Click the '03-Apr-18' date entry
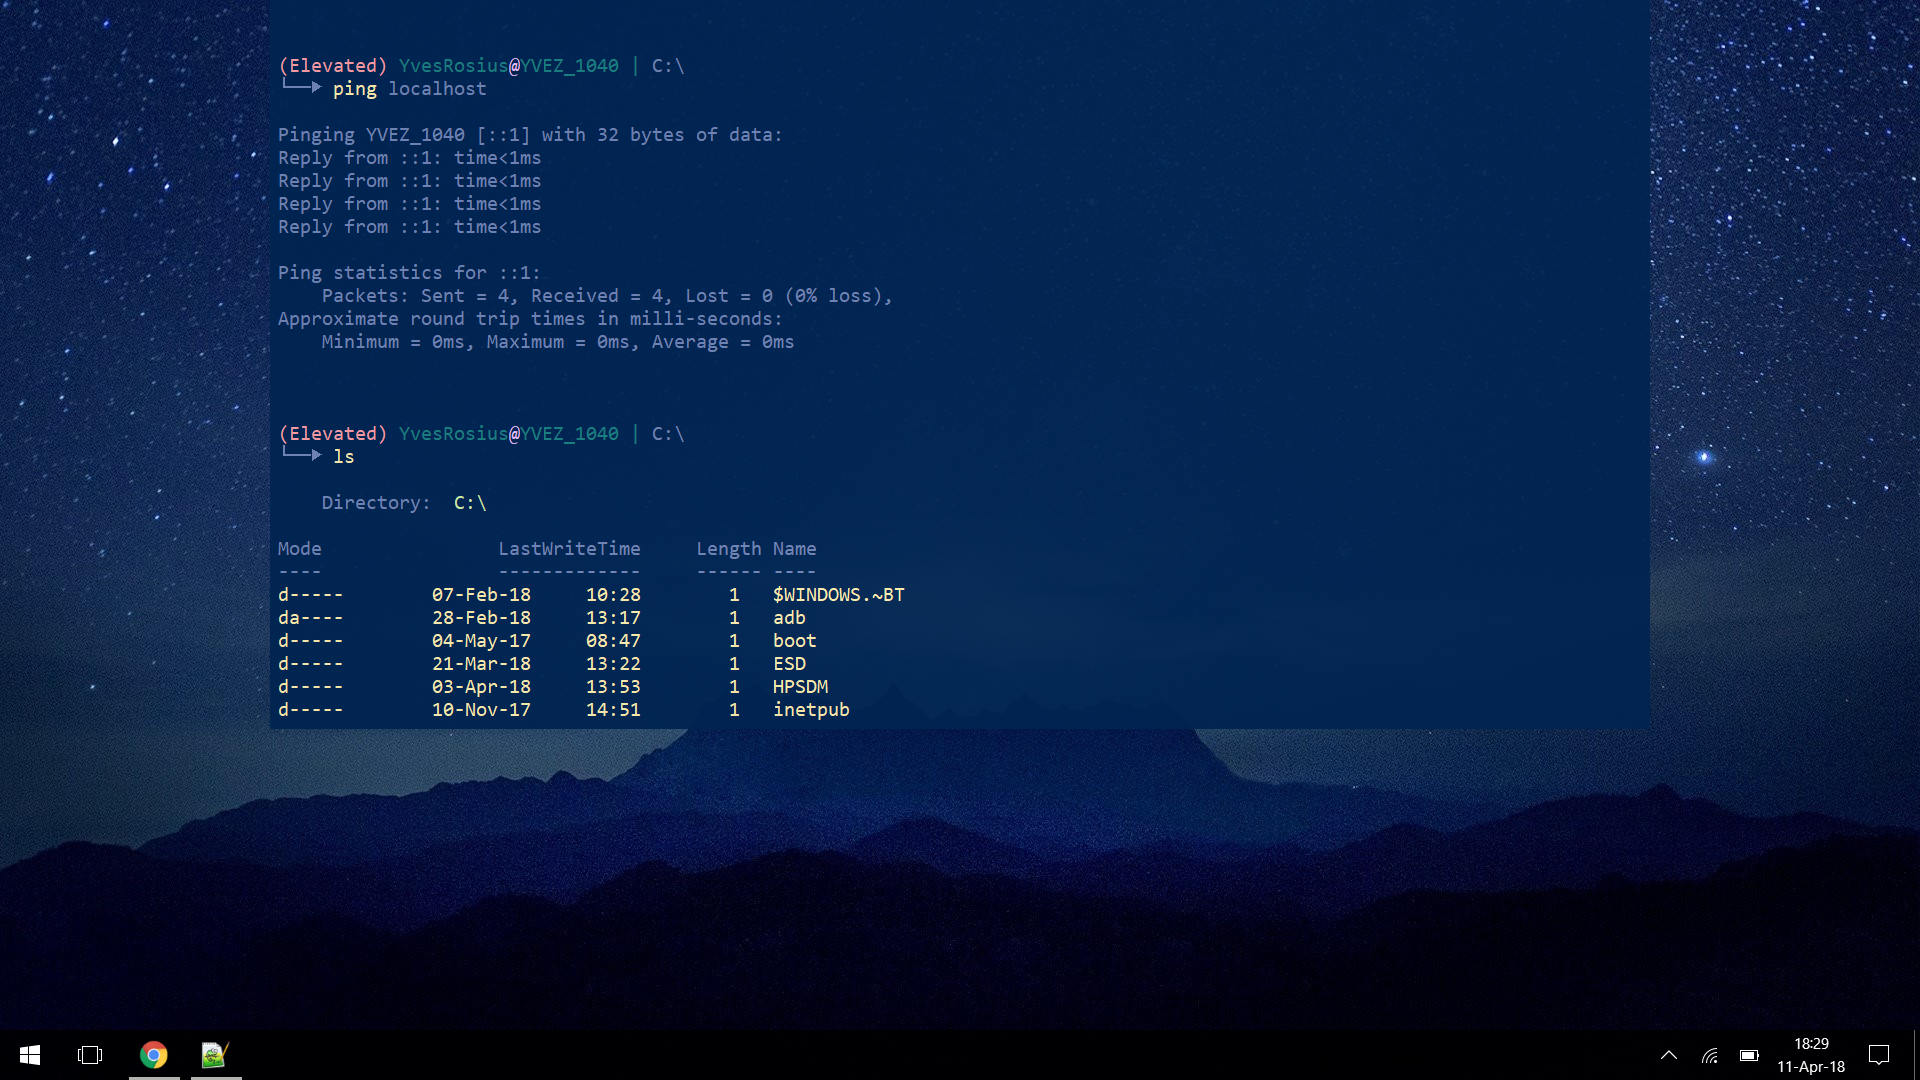This screenshot has width=1920, height=1080. coord(481,687)
